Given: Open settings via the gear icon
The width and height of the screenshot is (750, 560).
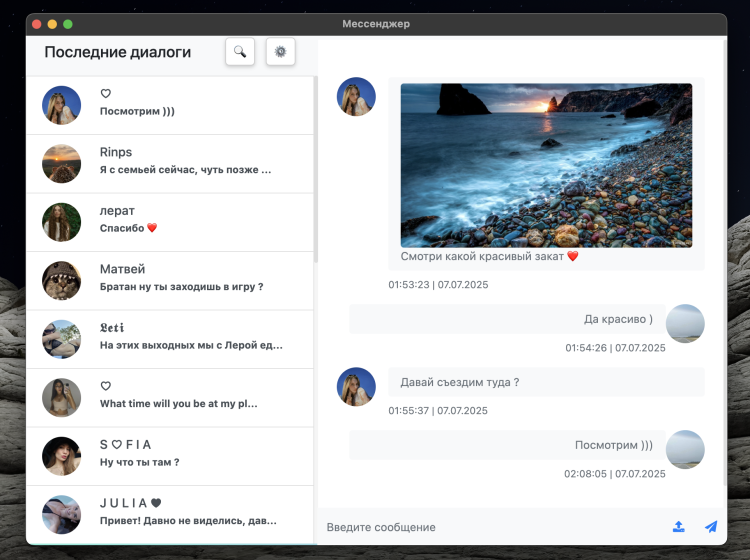Looking at the screenshot, I should tap(280, 52).
